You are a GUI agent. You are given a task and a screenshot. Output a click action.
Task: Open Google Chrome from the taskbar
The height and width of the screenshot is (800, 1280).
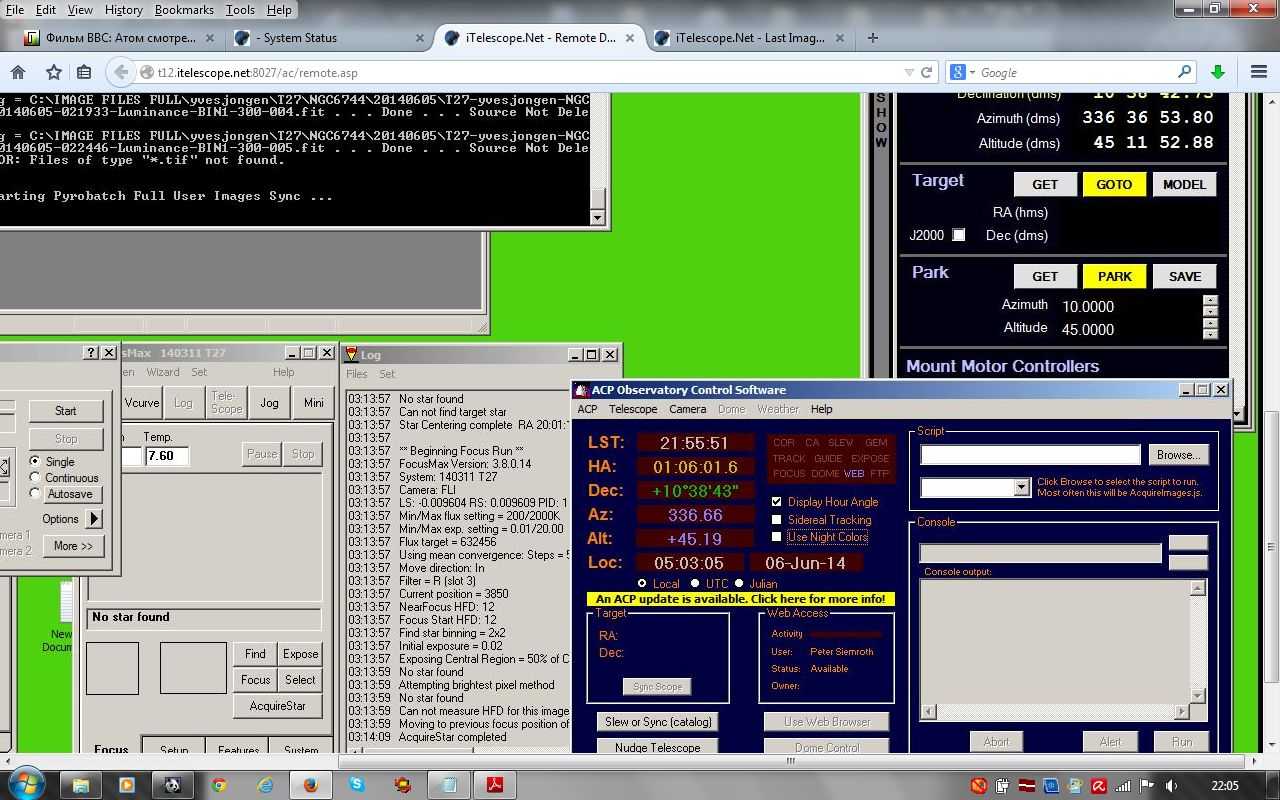tap(219, 785)
